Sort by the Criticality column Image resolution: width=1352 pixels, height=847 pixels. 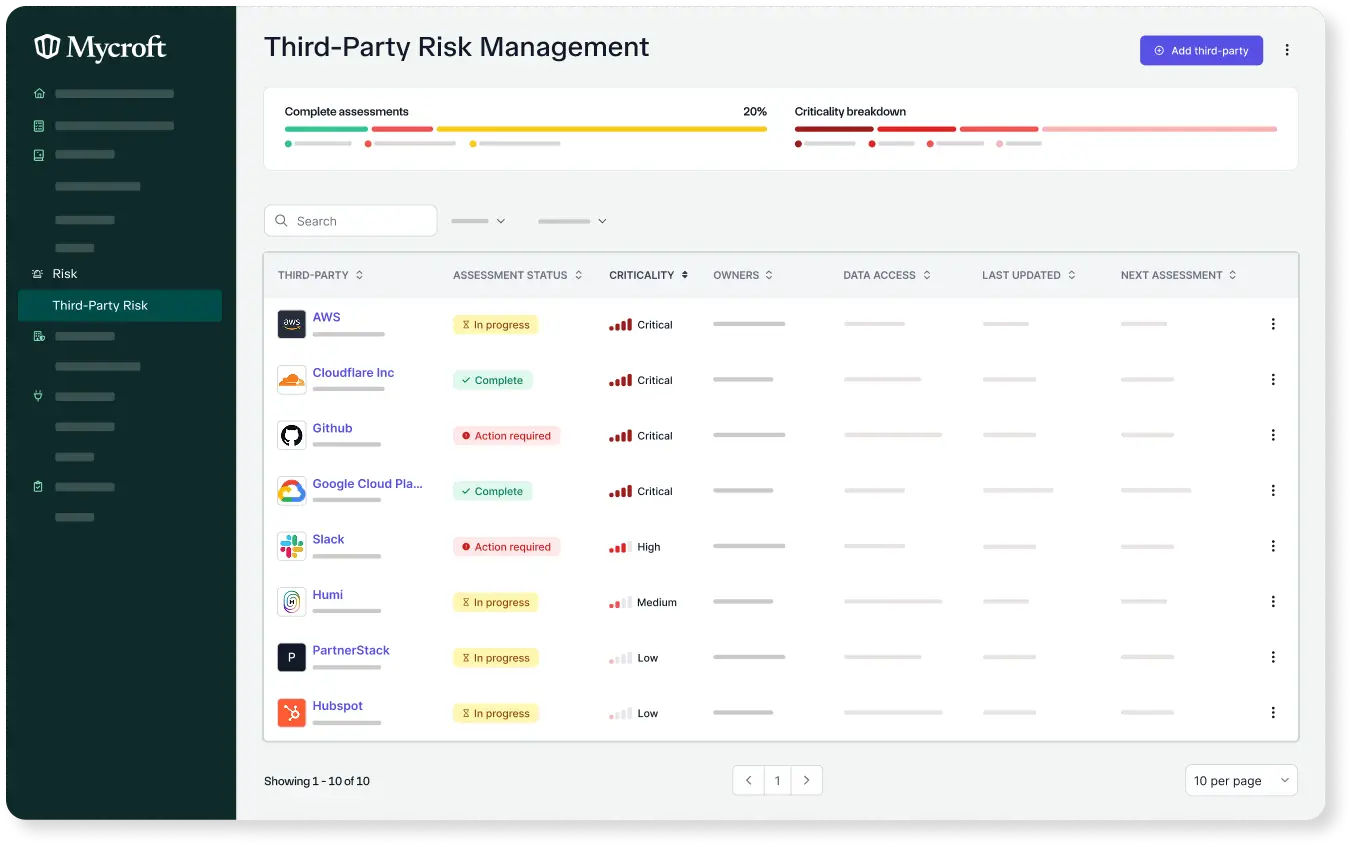click(x=649, y=275)
